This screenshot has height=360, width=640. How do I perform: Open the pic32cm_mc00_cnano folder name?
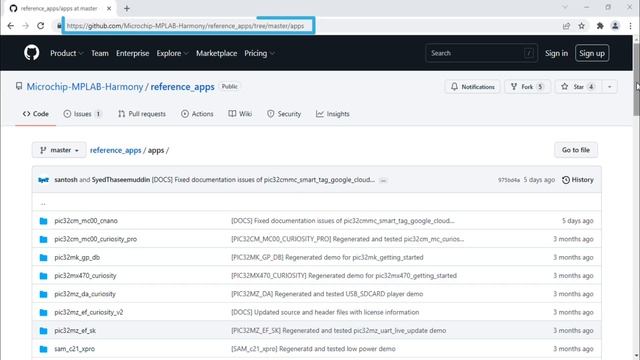pos(86,221)
